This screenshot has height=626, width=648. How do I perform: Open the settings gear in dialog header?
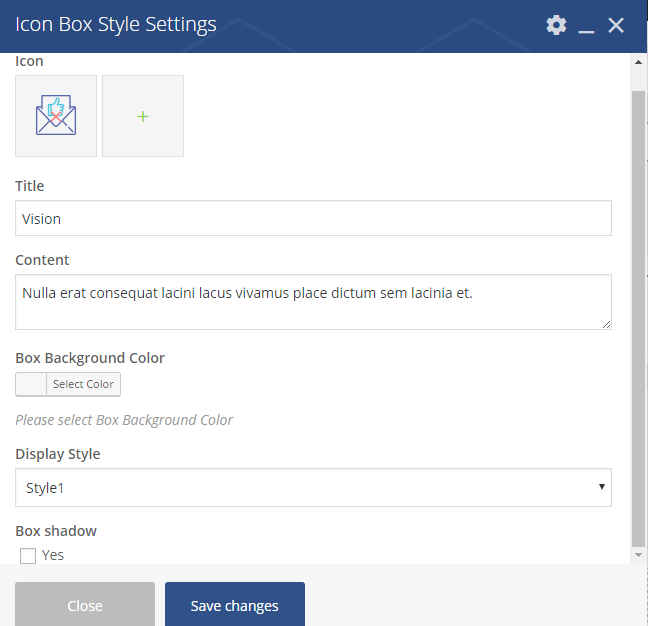(556, 25)
